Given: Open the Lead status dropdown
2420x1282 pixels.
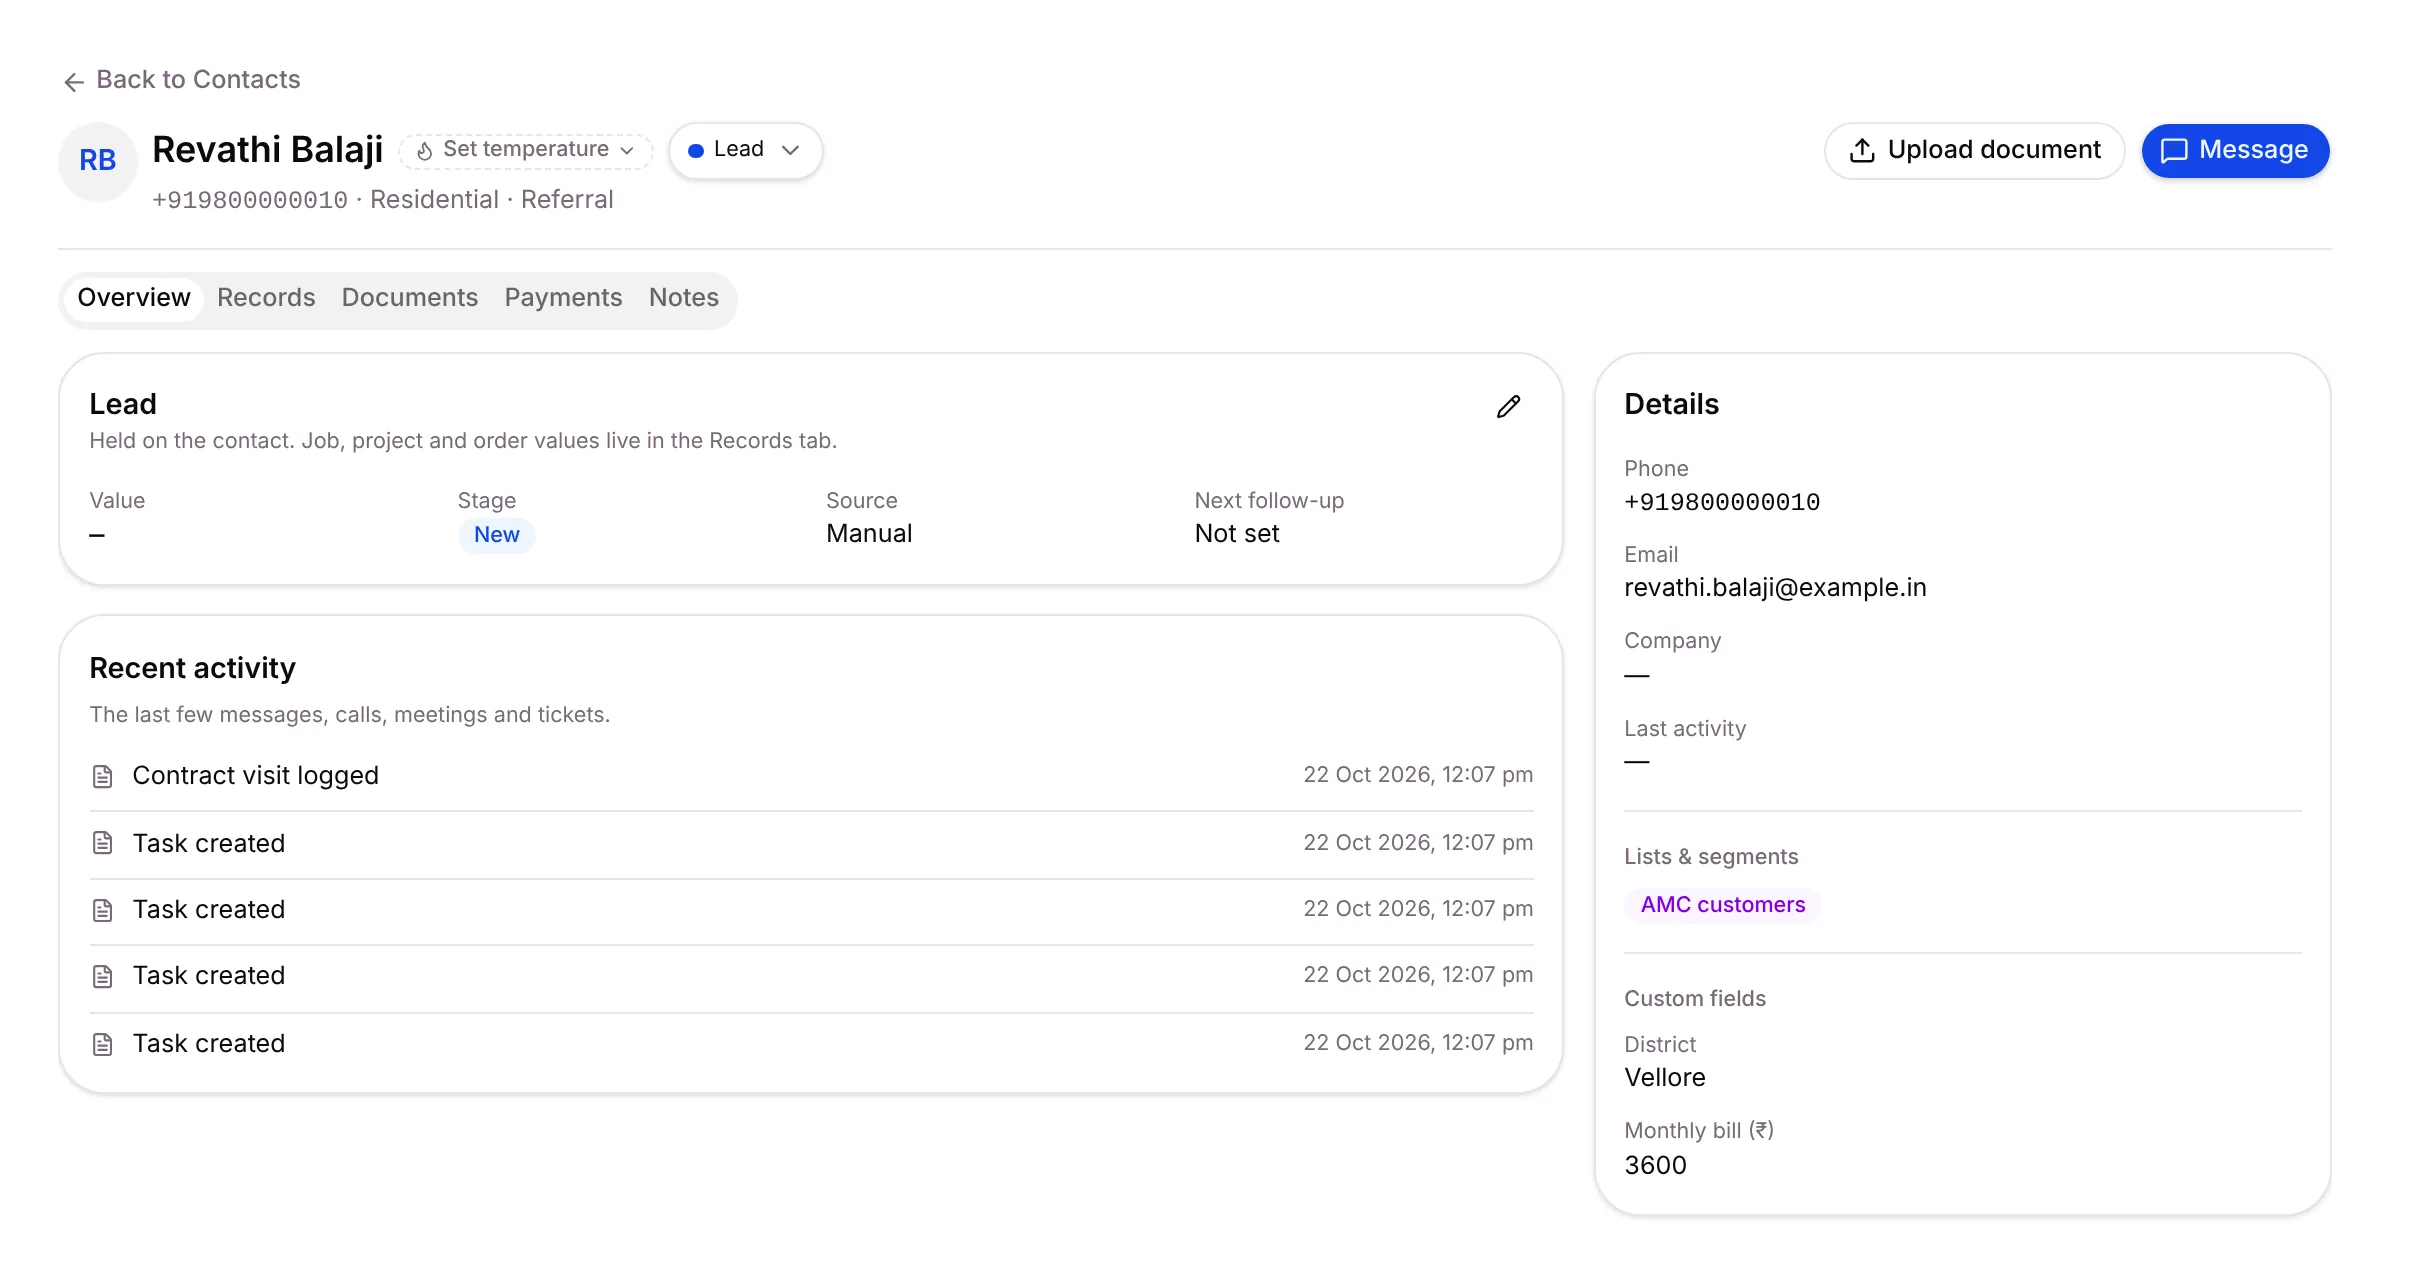Looking at the screenshot, I should click(x=745, y=150).
